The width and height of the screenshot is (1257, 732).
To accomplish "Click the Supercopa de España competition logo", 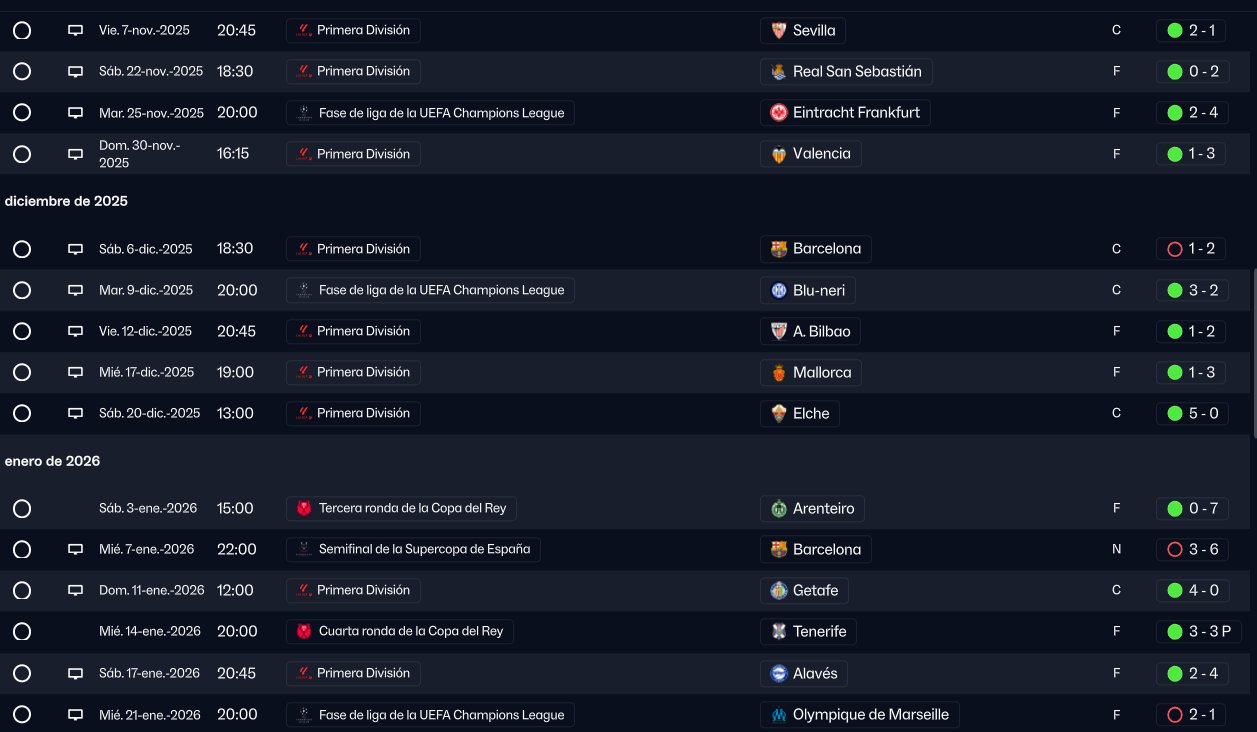I will [x=304, y=550].
